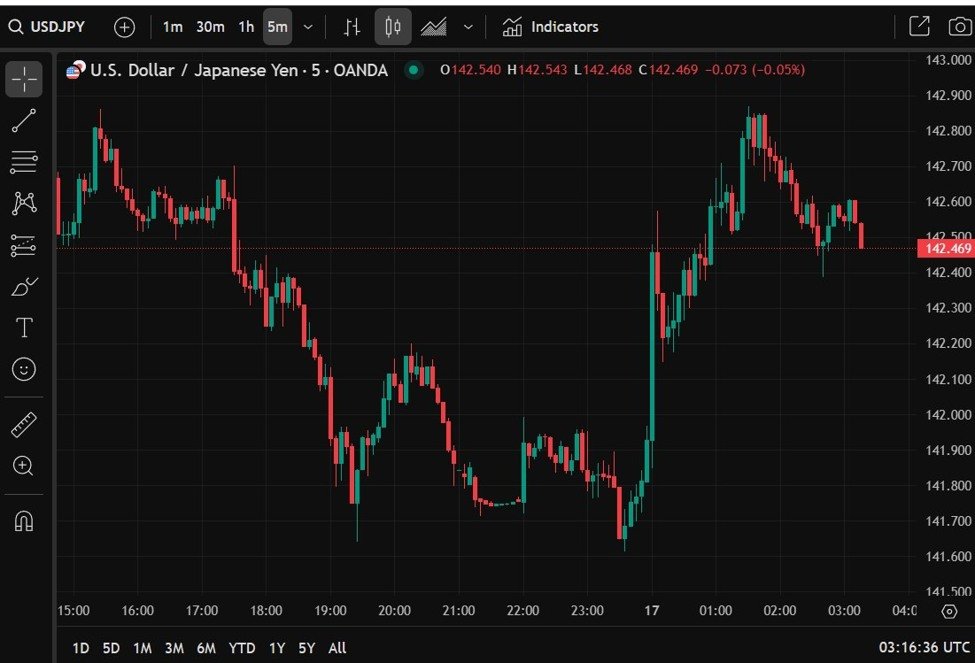Toggle candlestick chart style

pyautogui.click(x=393, y=27)
